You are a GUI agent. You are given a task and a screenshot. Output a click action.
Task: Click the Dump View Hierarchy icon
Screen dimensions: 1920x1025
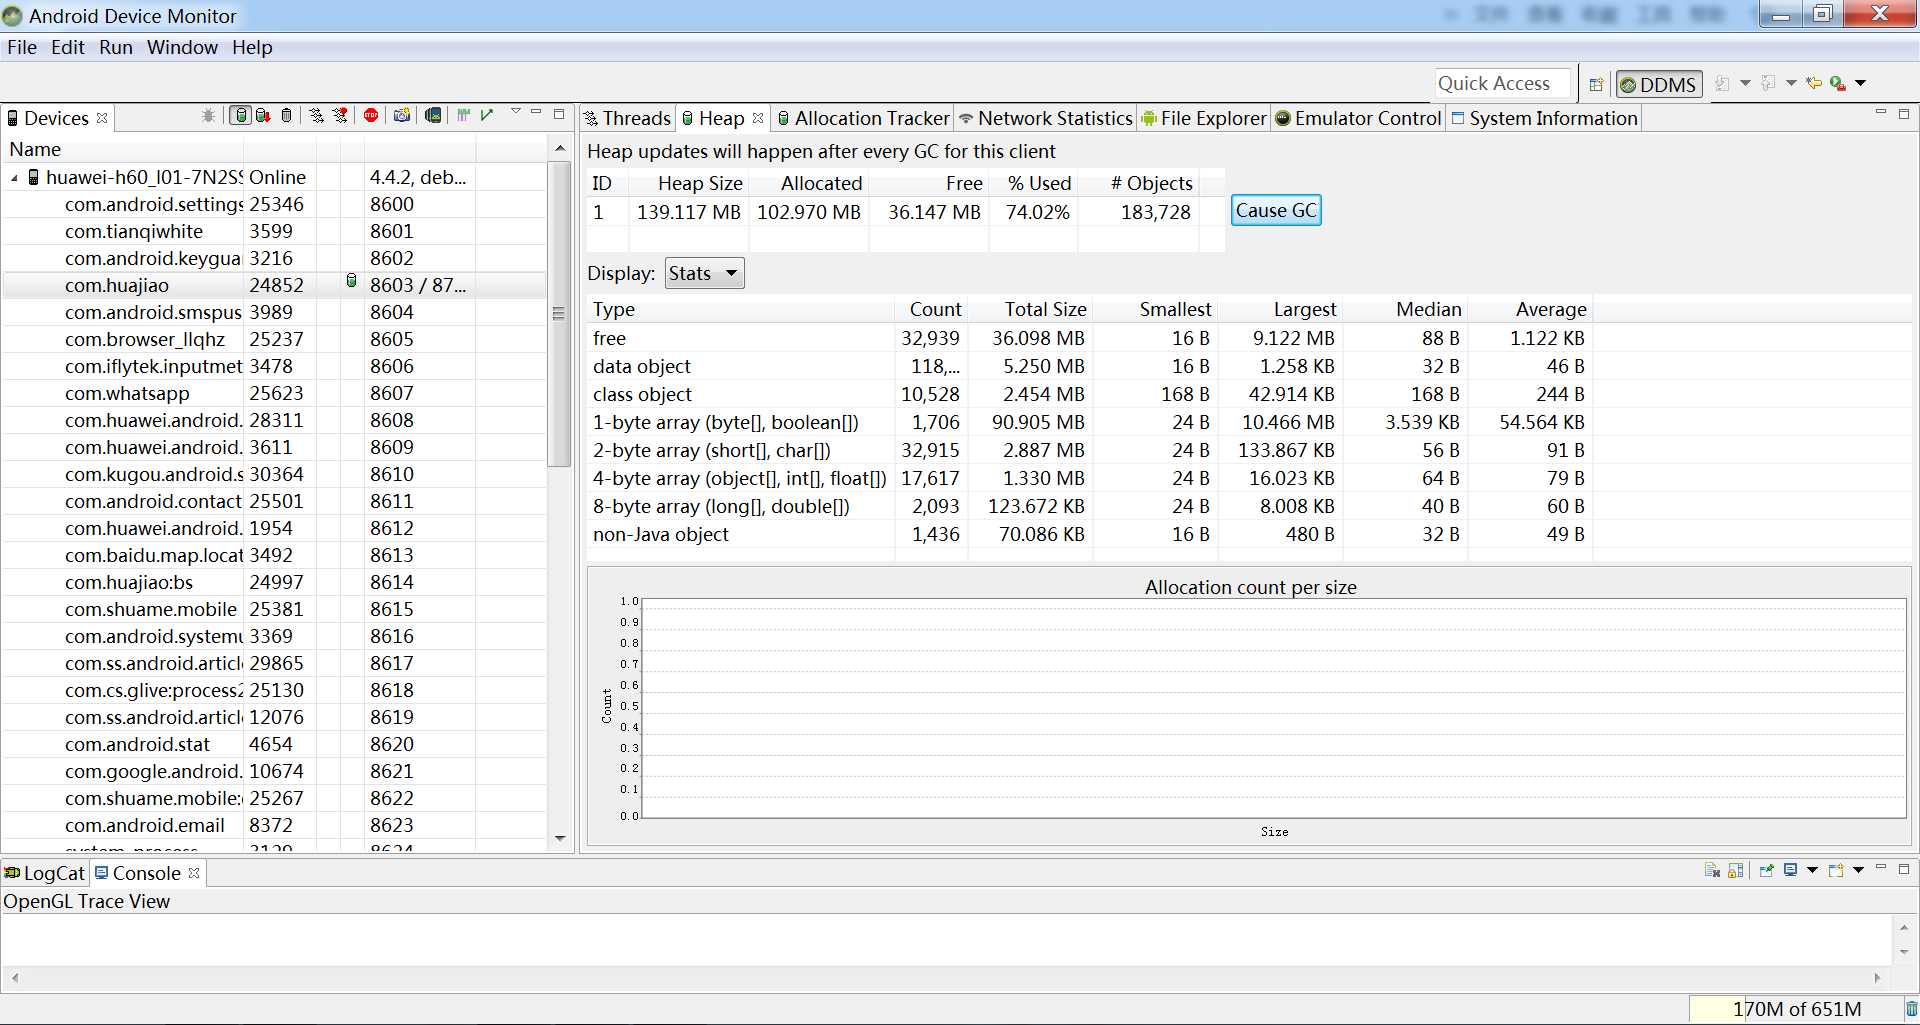(x=432, y=115)
